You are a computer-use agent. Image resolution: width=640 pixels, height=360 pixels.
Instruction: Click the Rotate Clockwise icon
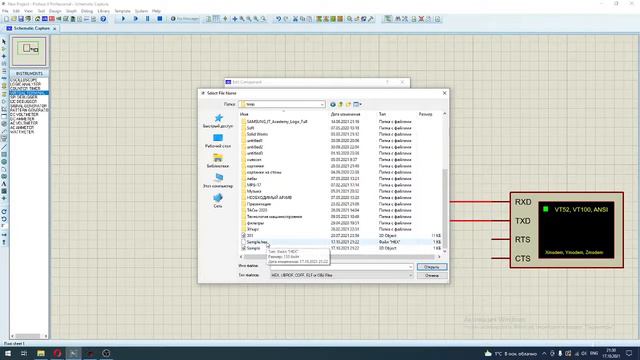4,212
